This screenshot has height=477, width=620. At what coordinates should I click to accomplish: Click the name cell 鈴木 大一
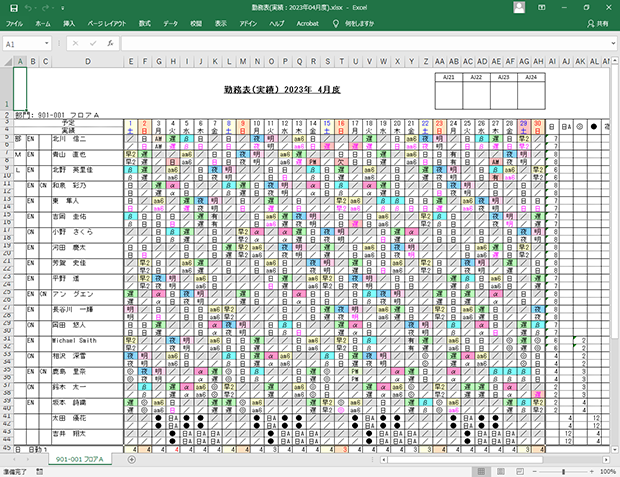[x=87, y=387]
